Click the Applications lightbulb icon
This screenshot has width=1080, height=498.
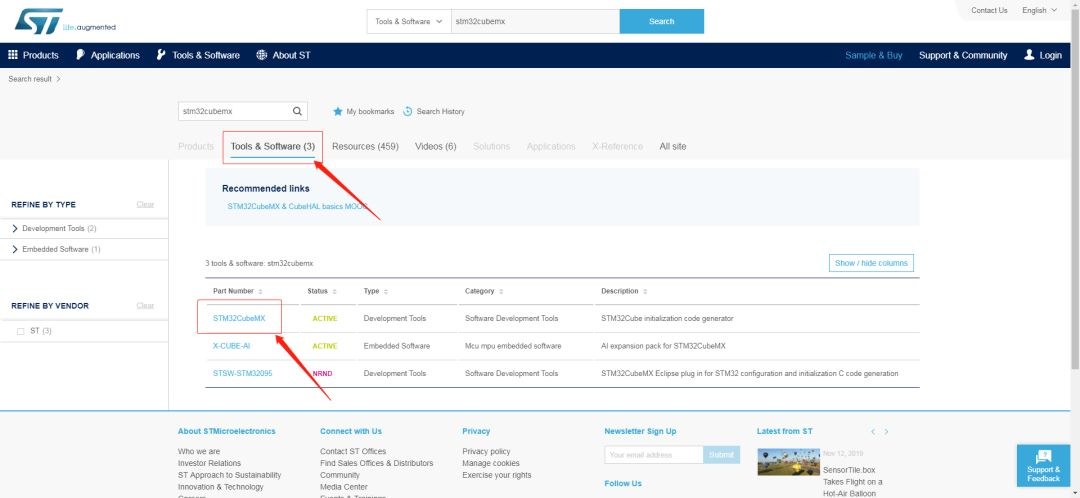coord(81,55)
